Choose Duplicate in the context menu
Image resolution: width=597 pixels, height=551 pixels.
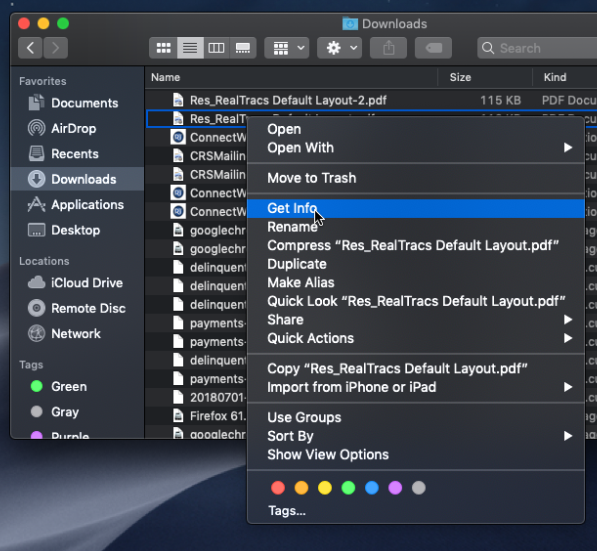point(416,264)
